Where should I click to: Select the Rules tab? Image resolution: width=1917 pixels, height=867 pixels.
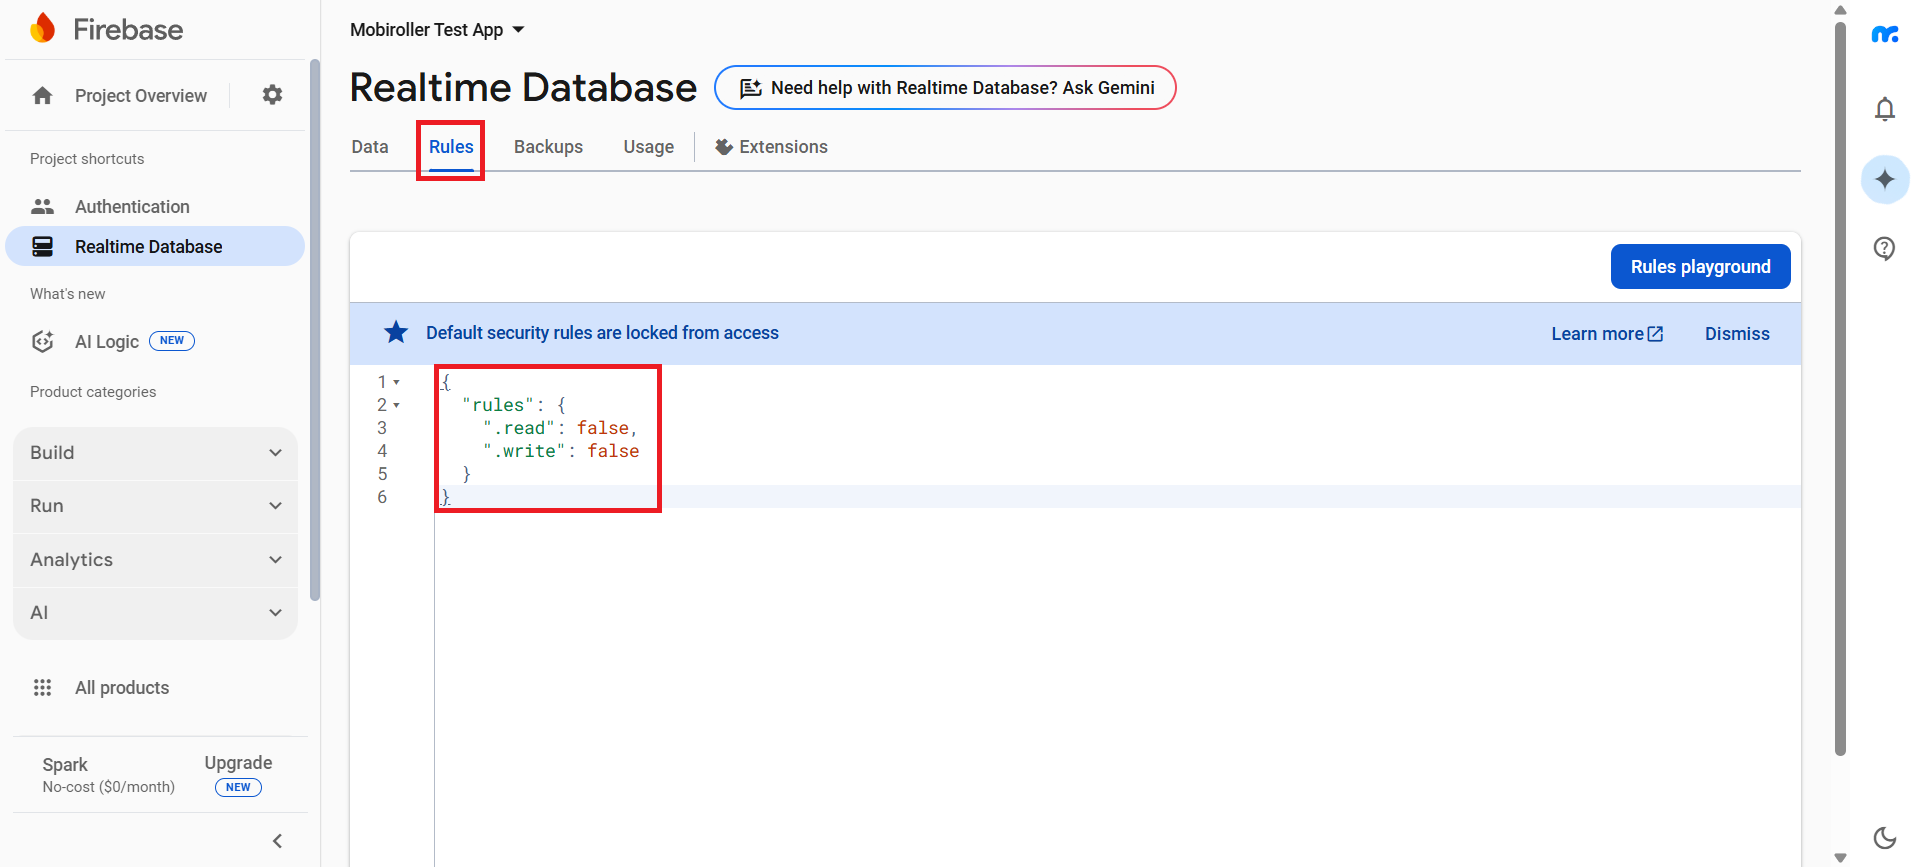pos(451,147)
